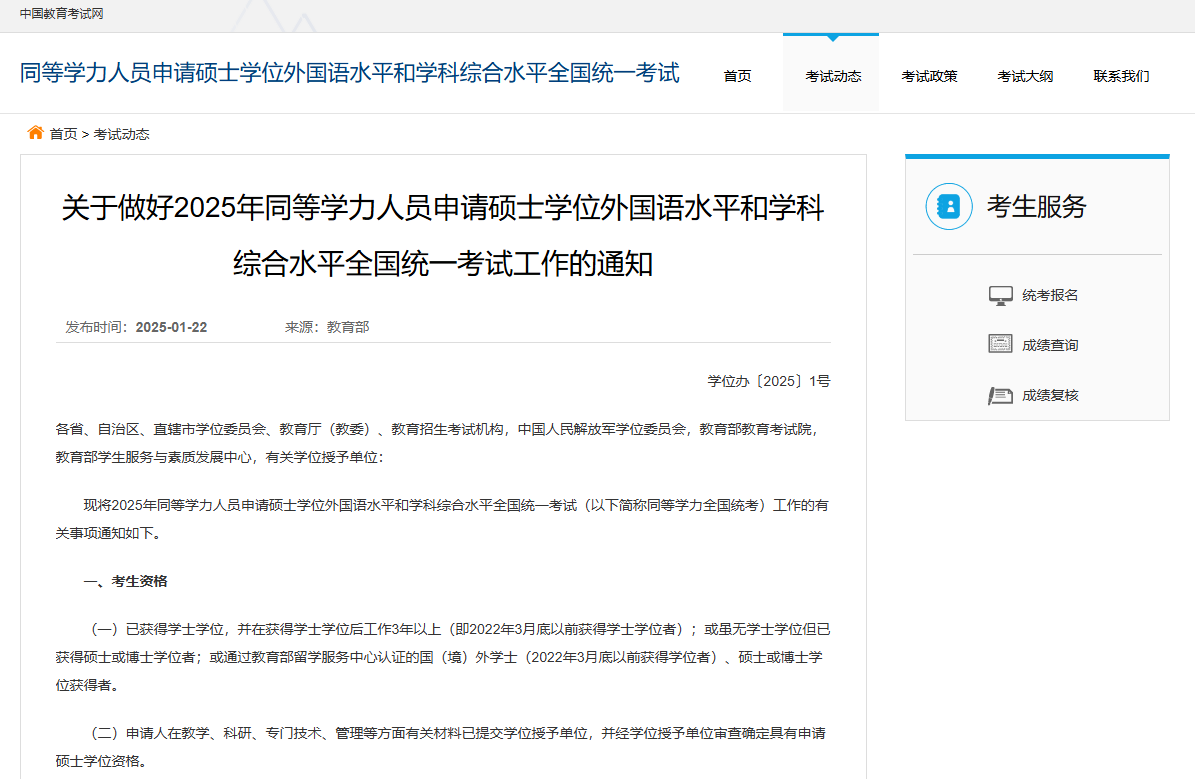The height and width of the screenshot is (779, 1195).
Task: Click the article headline about 2025年 exam notice
Action: (443, 236)
